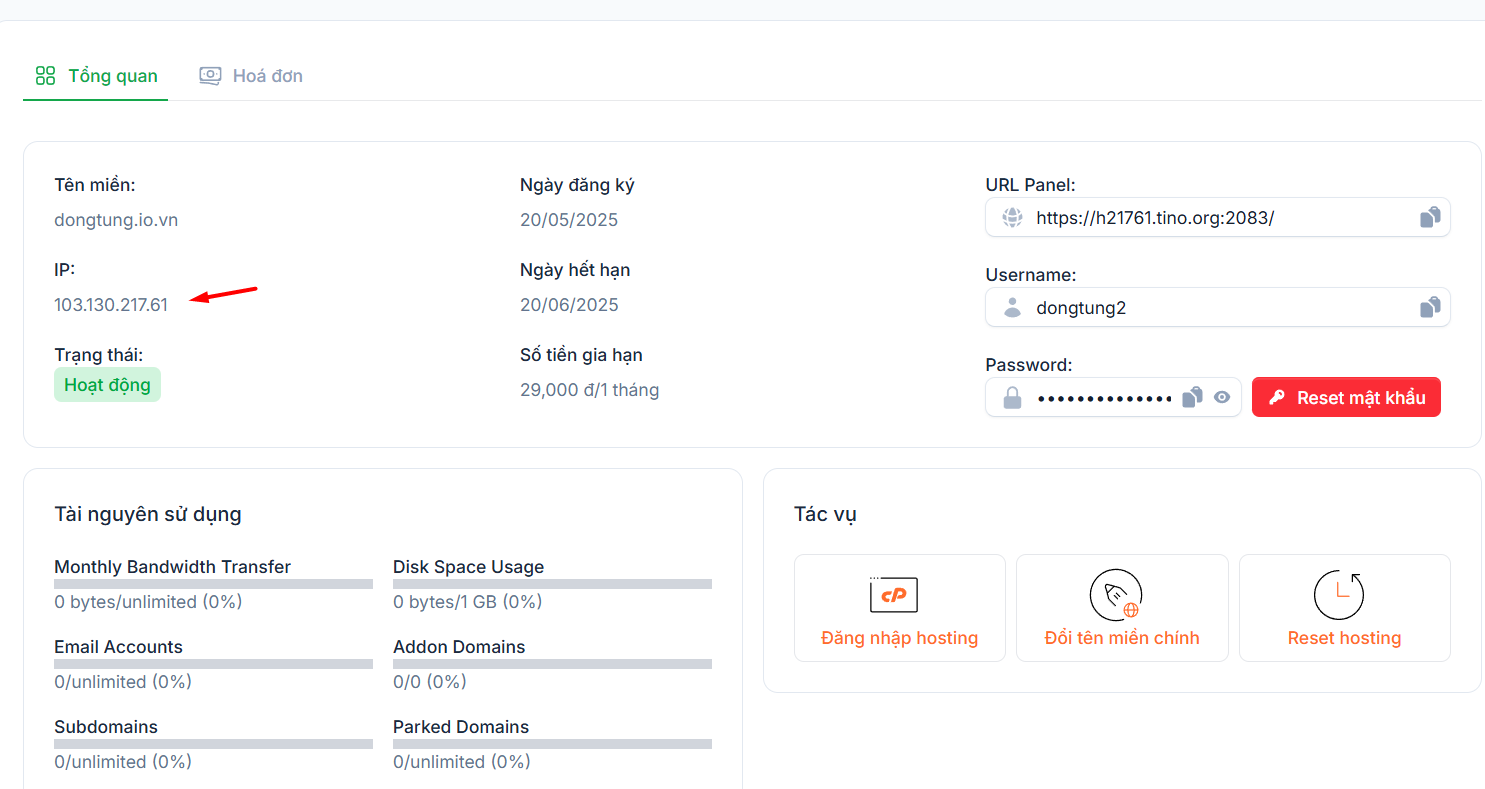
Task: Click the globe icon in URL Panel field
Action: 1013,217
